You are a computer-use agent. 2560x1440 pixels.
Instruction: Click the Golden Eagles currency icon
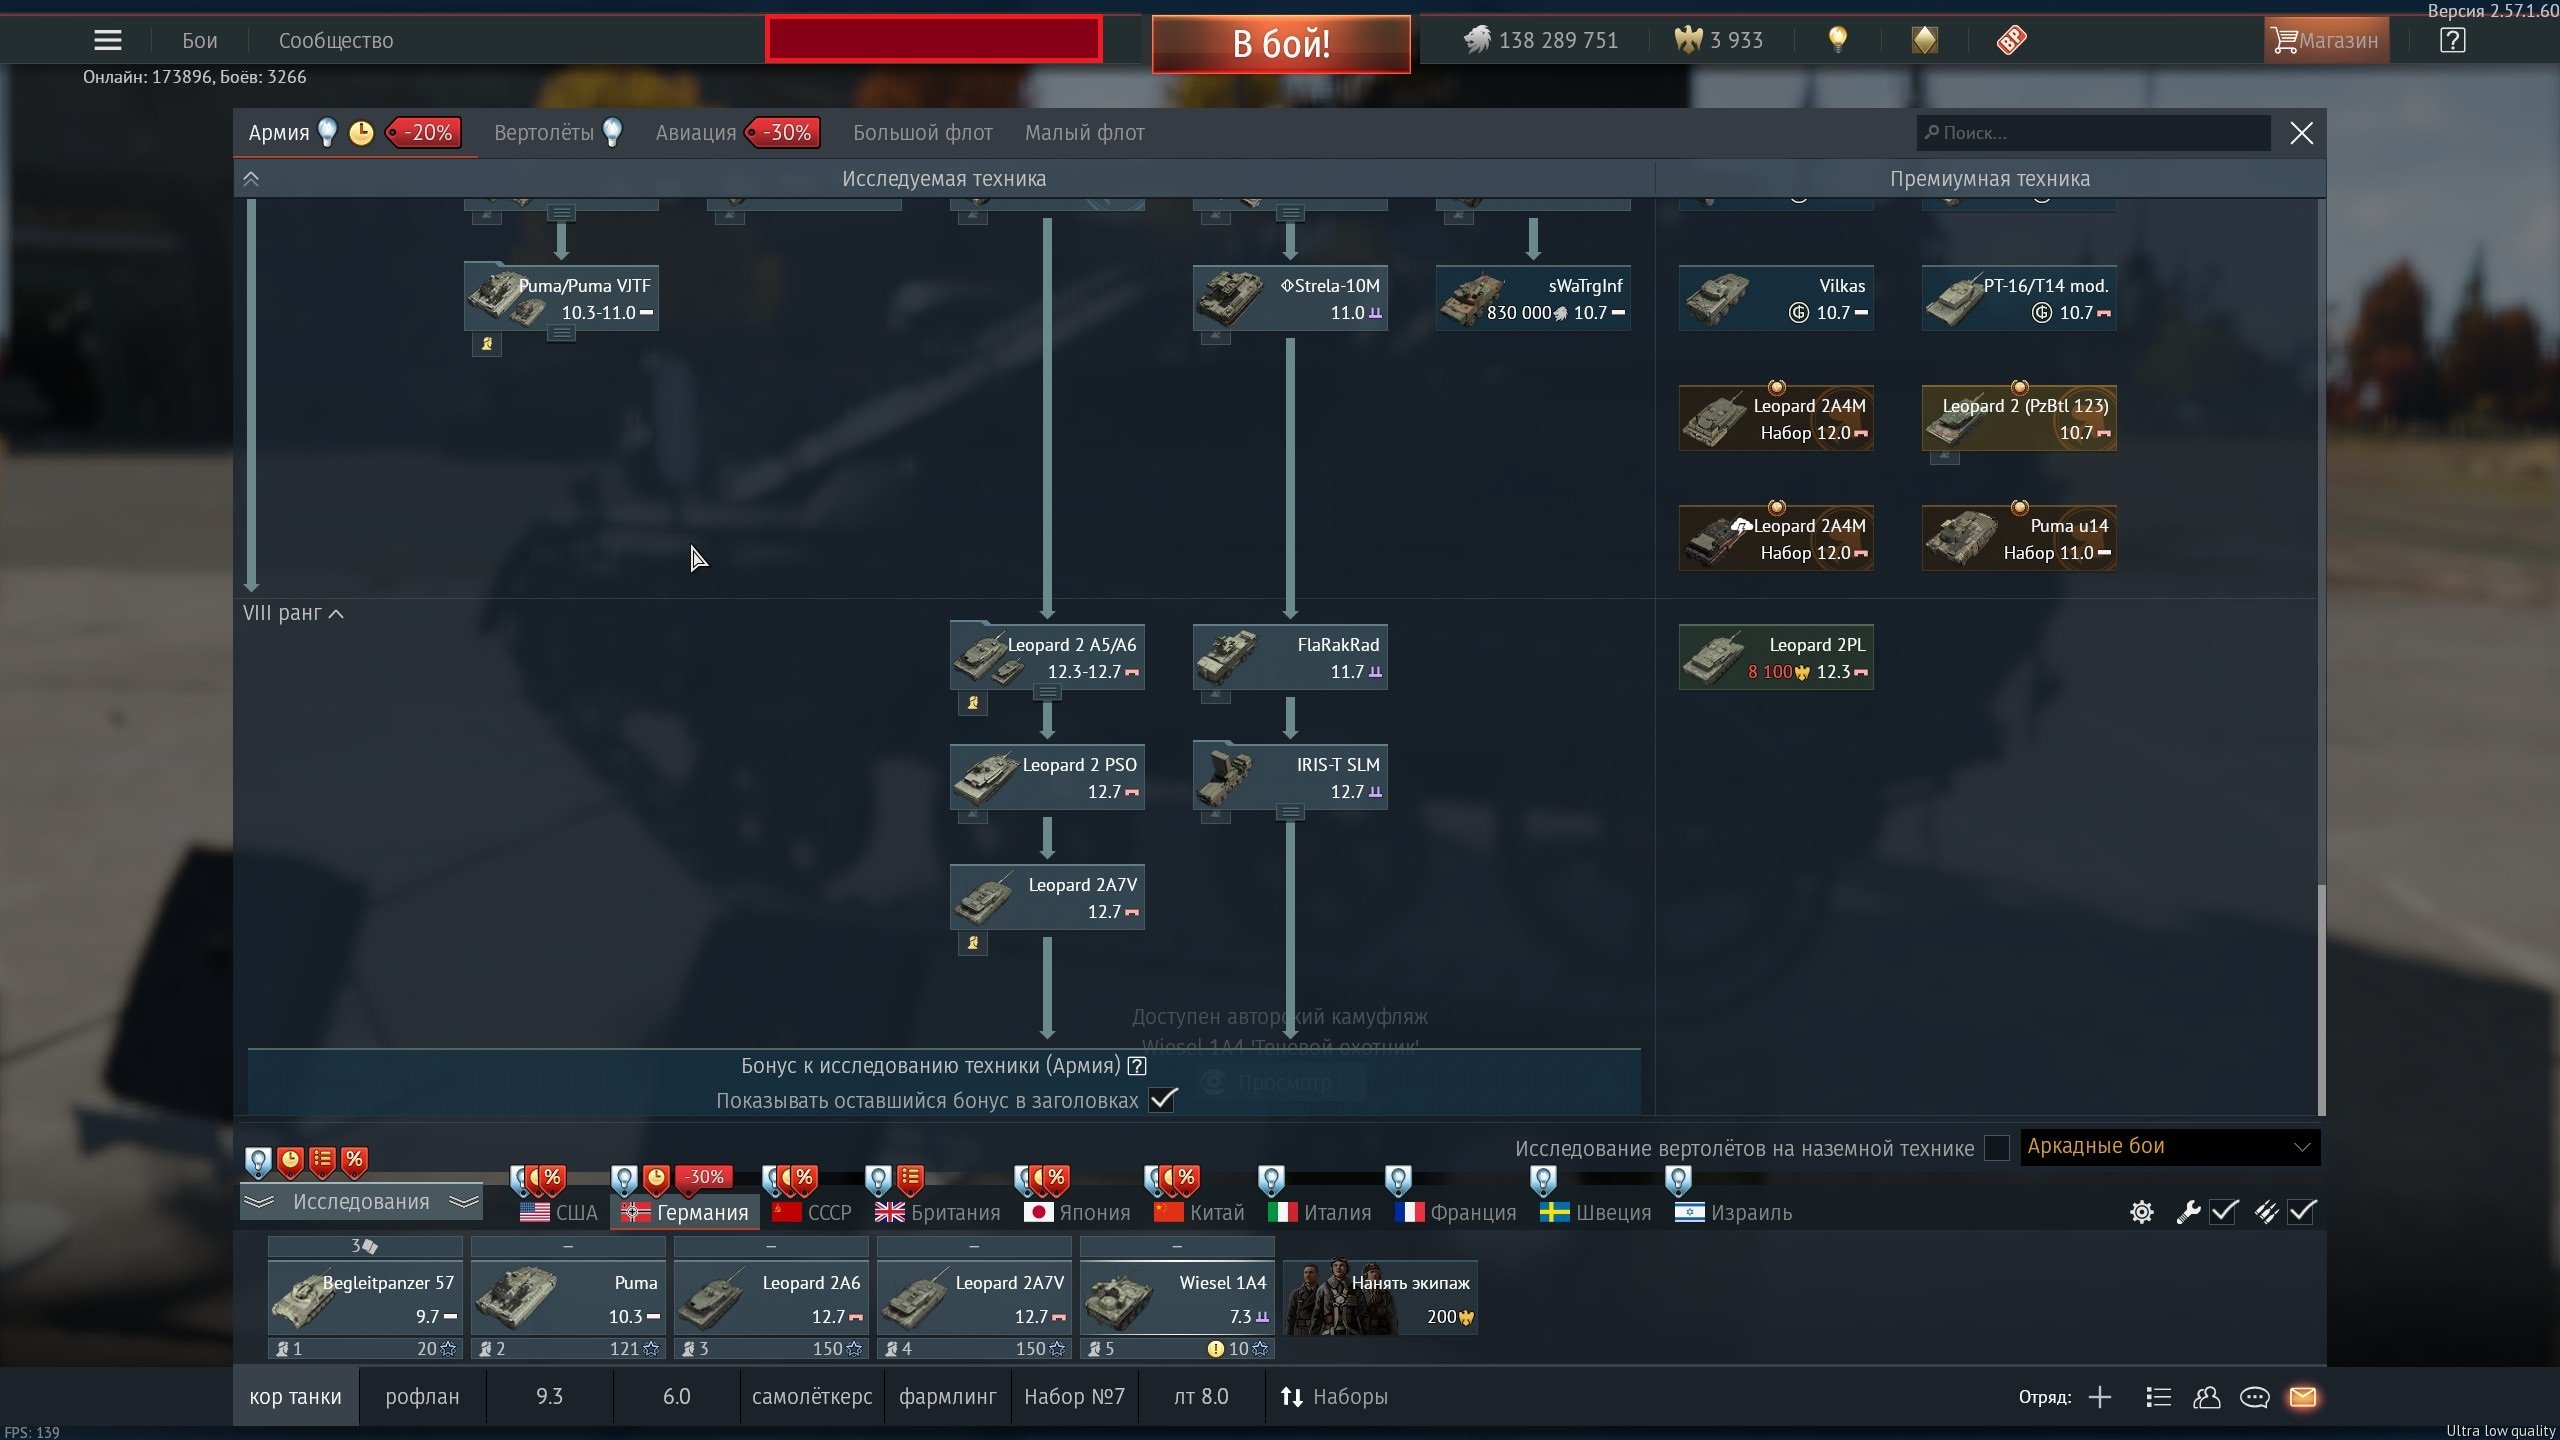point(1689,40)
